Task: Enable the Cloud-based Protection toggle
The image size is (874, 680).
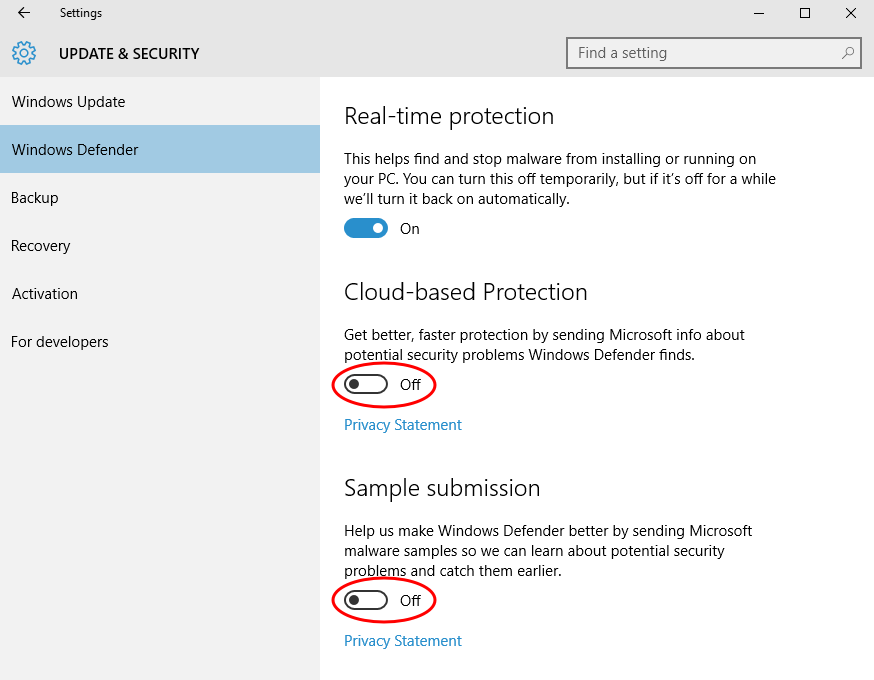Action: (x=366, y=384)
